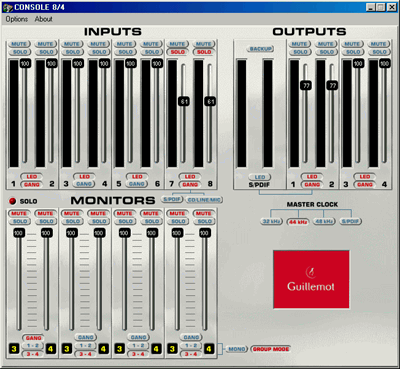
Task: Solo output channel 4
Action: 379,52
